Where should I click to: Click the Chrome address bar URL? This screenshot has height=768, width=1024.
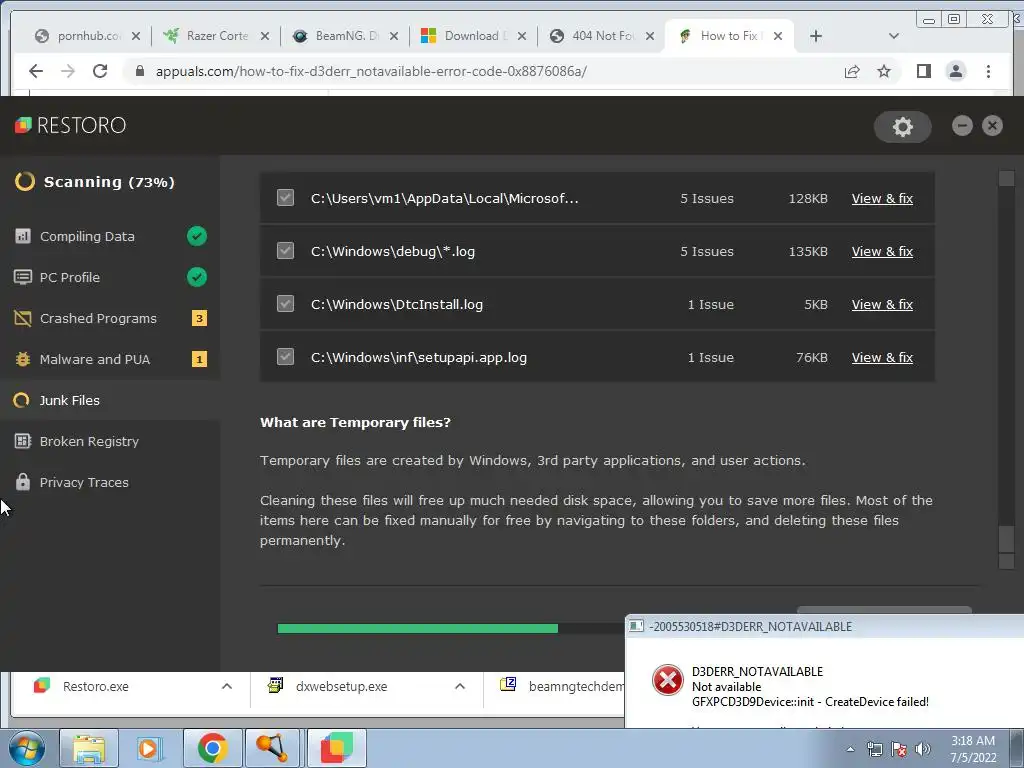click(x=371, y=71)
